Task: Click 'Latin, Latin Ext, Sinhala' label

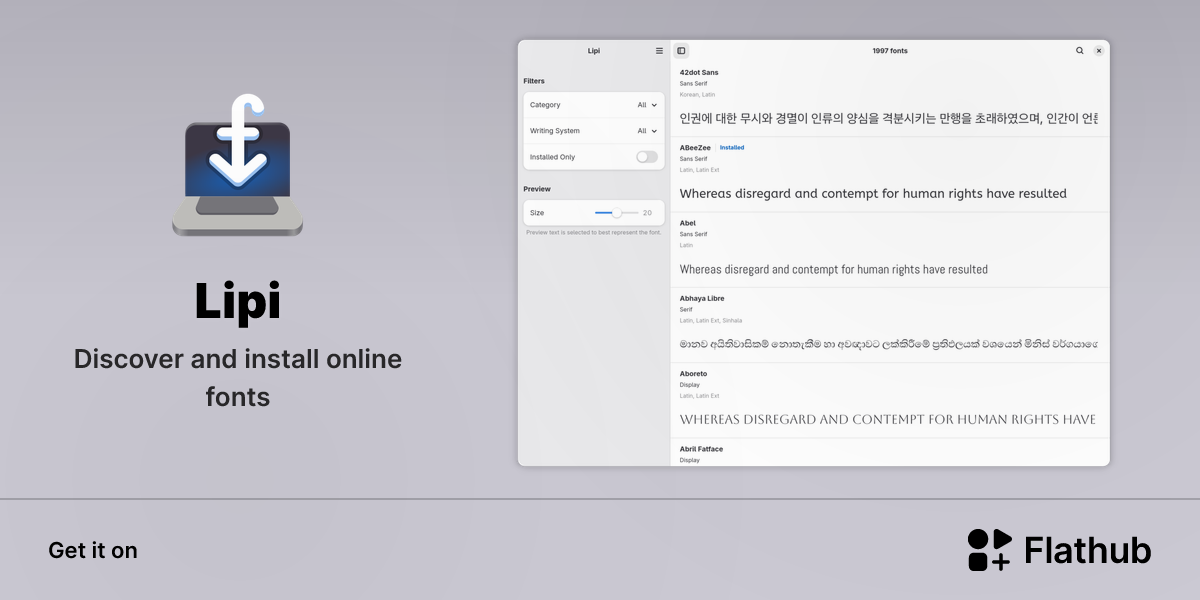Action: coord(711,321)
